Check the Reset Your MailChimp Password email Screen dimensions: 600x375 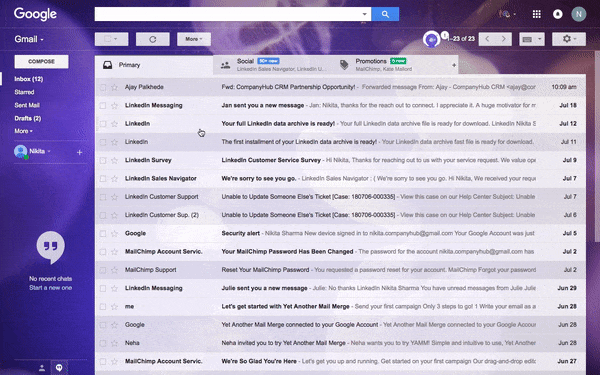(103, 270)
